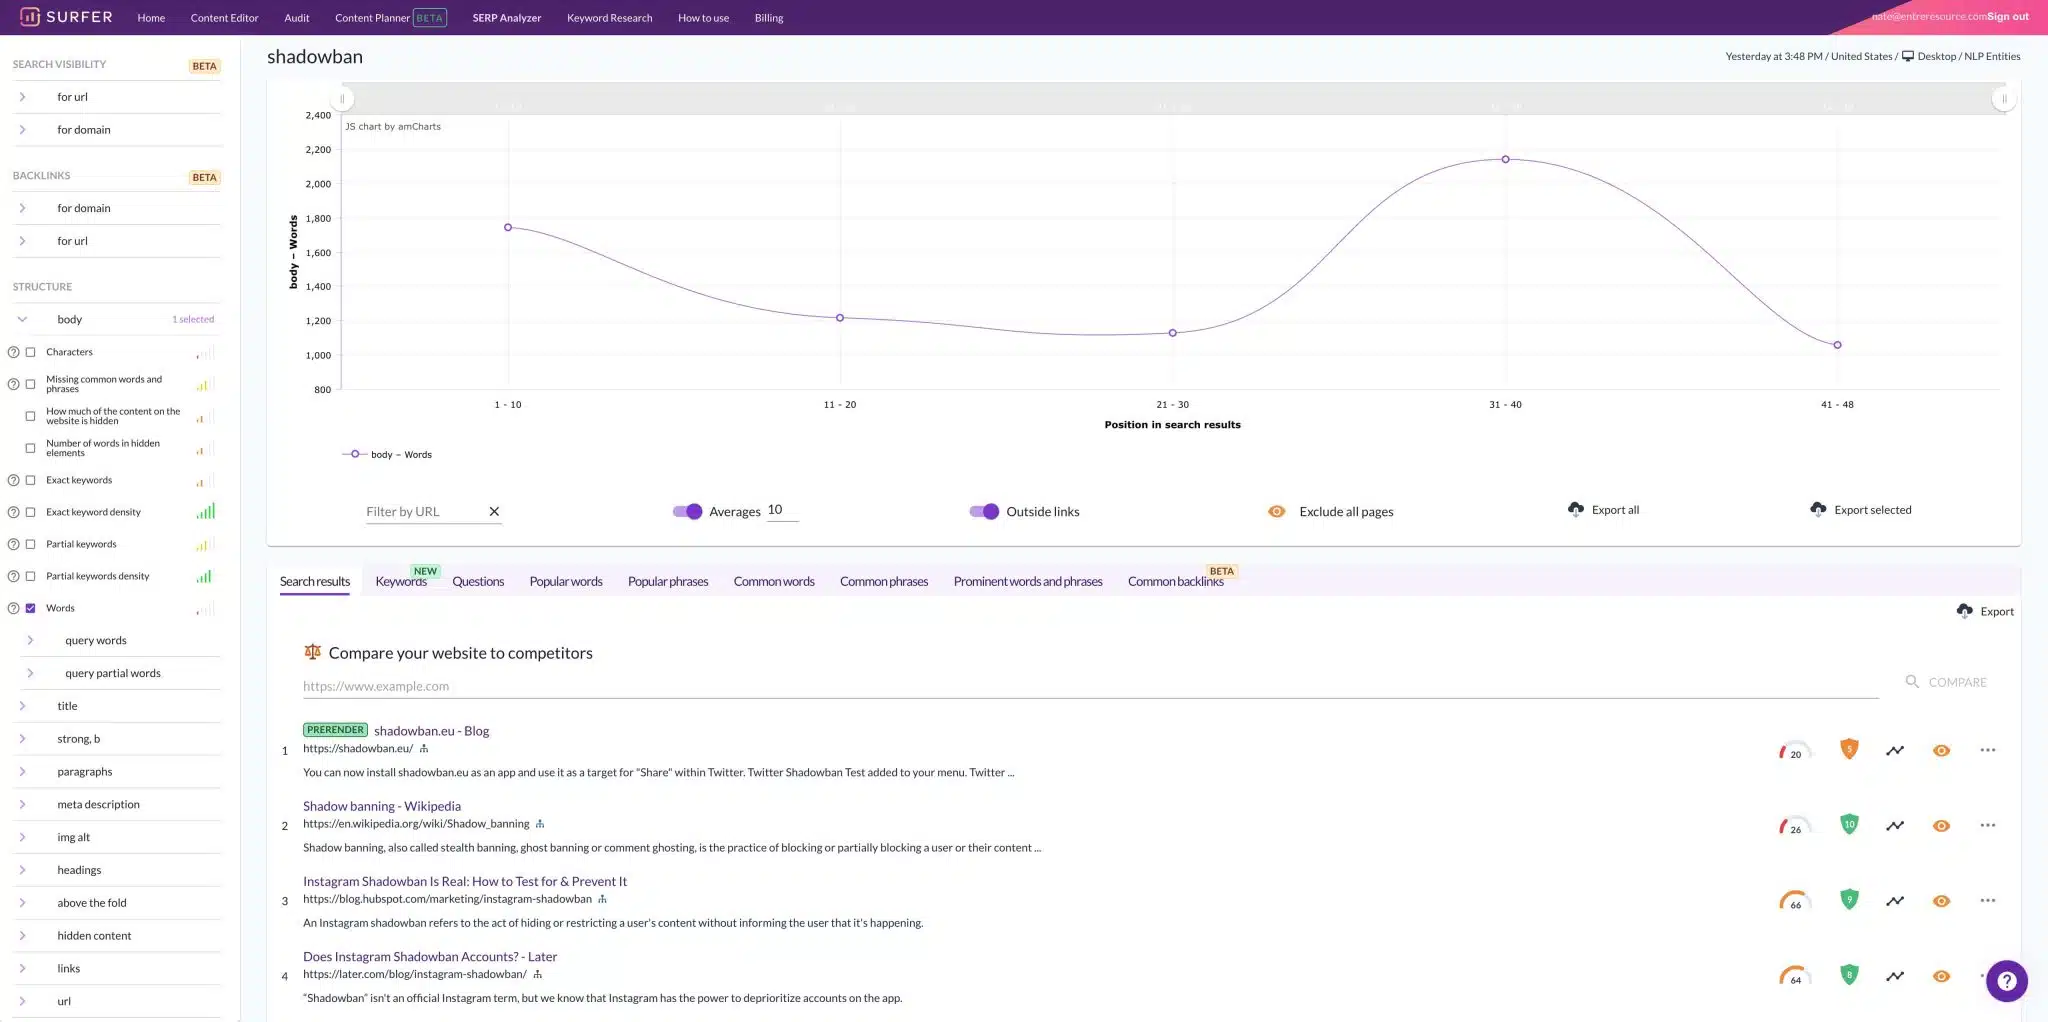Click the Export all cloud icon
This screenshot has width=2048, height=1022.
1576,510
